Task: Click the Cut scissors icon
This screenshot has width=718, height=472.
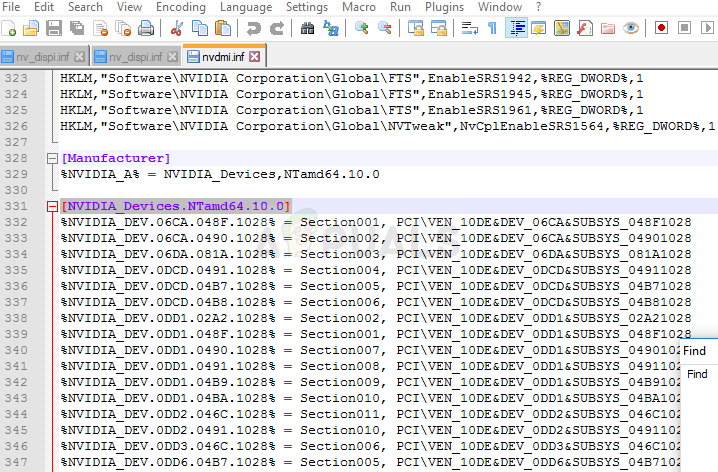Action: [175, 28]
